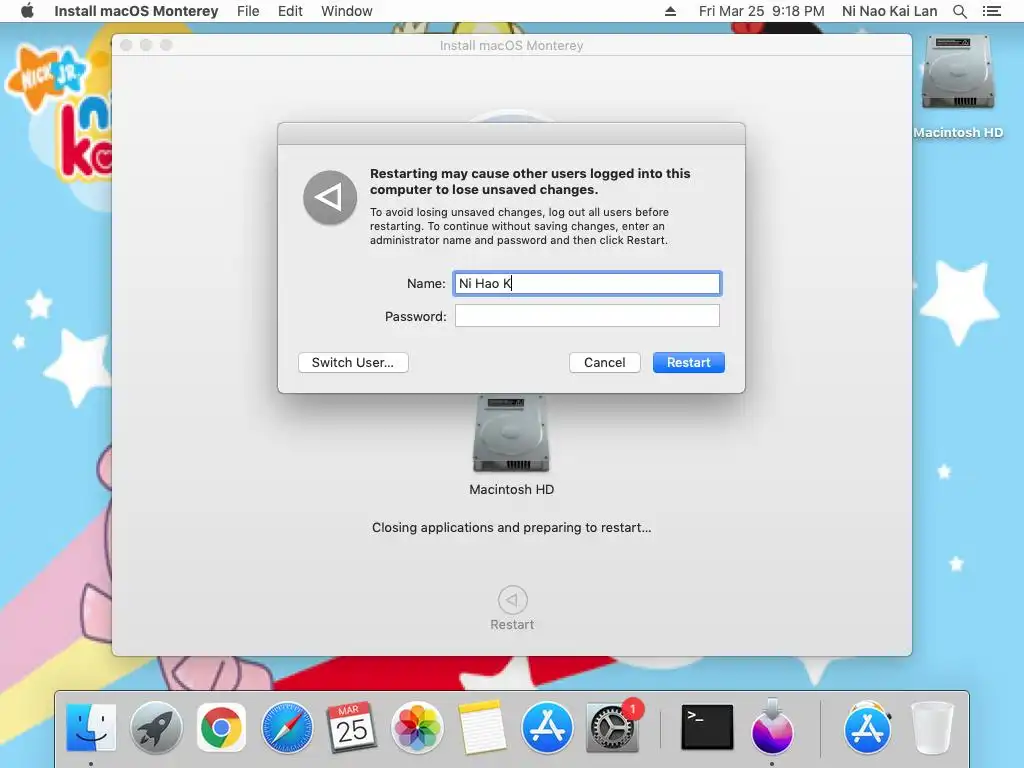Click the date and time in menu bar

coord(761,11)
